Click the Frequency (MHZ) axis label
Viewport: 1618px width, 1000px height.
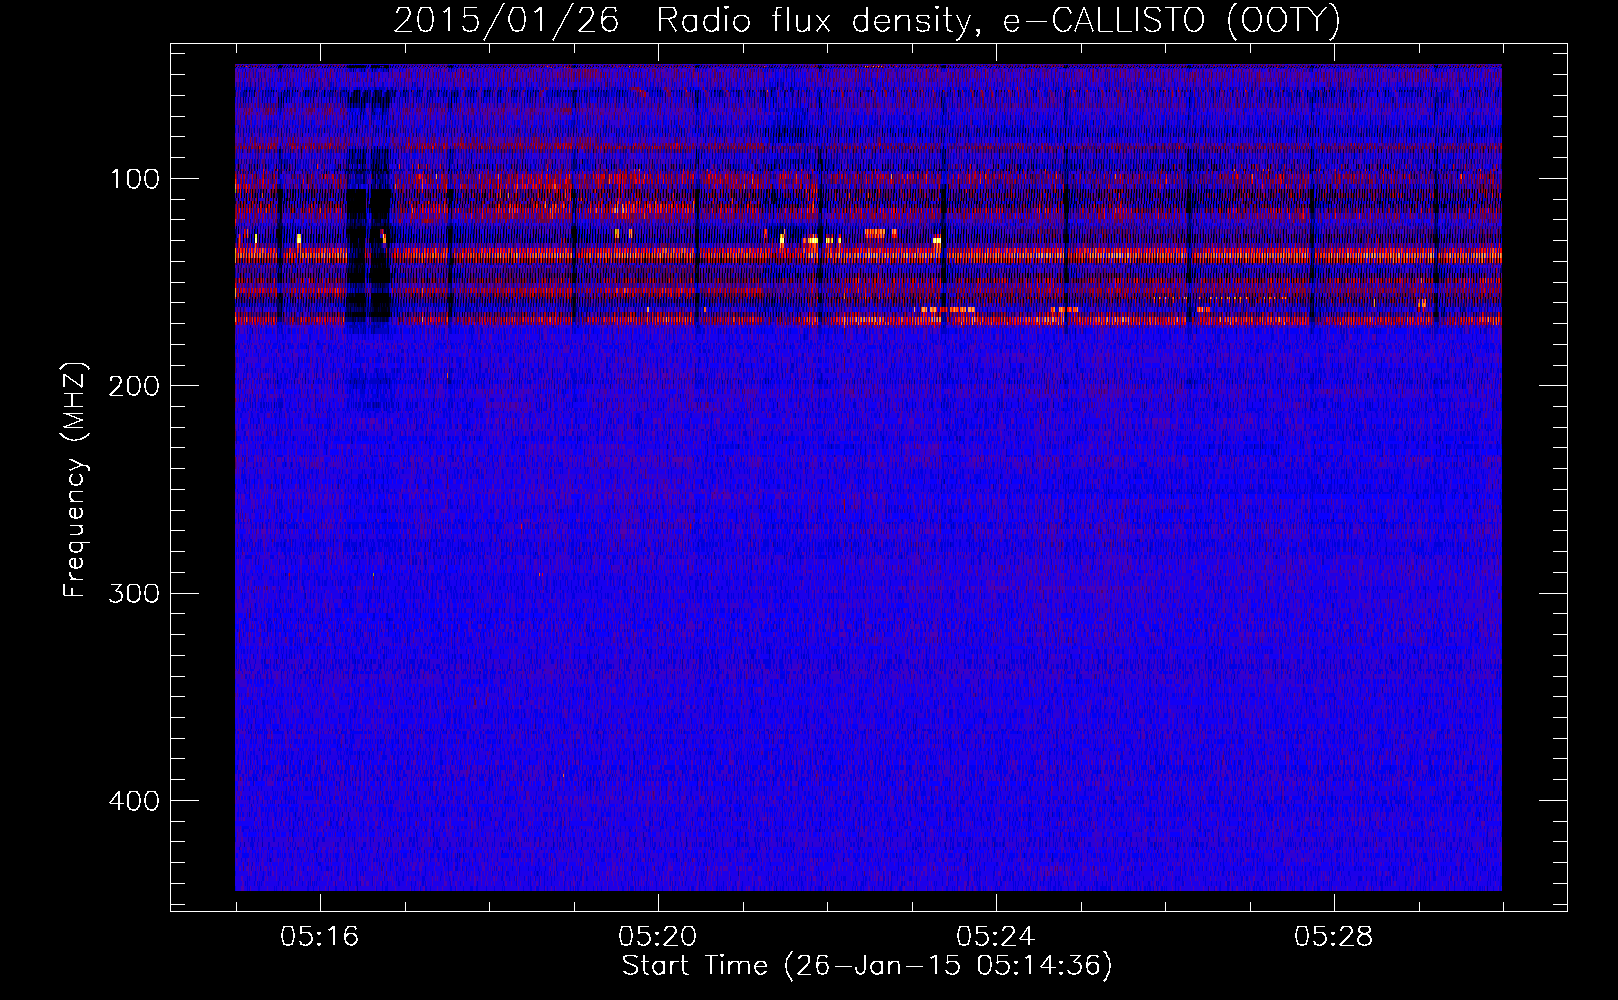[x=75, y=479]
